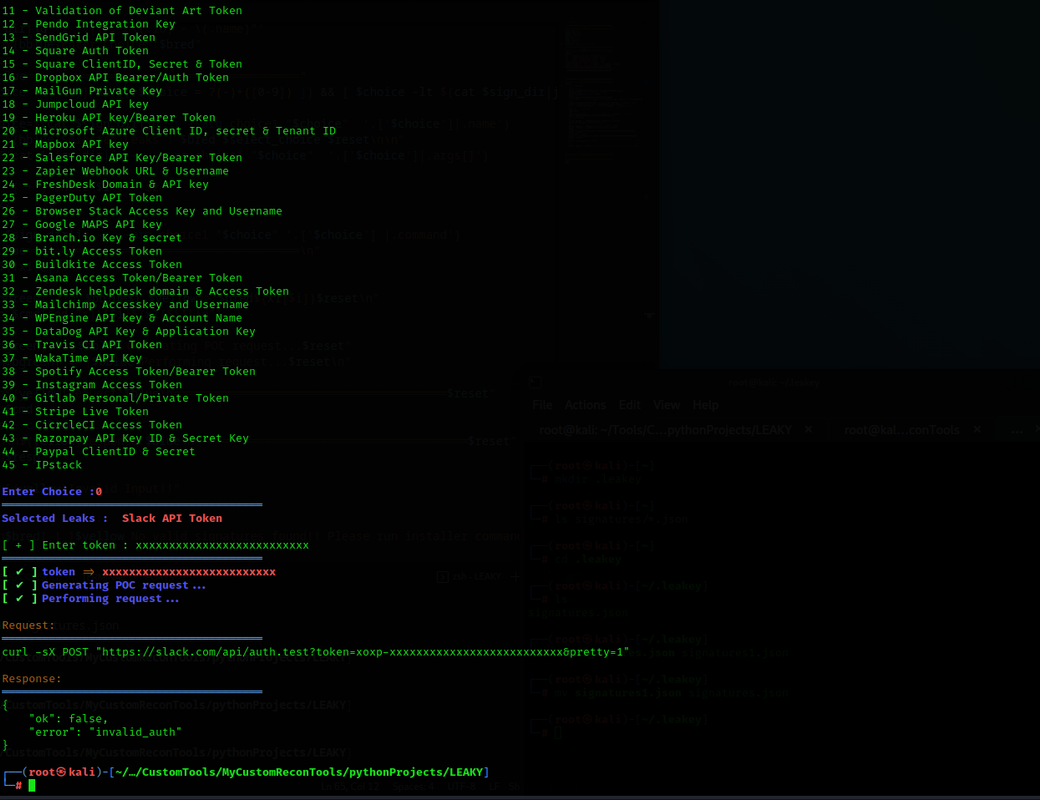Click '44 - Paypal ClientID & Secret'
1040x800 pixels.
[x=98, y=451]
